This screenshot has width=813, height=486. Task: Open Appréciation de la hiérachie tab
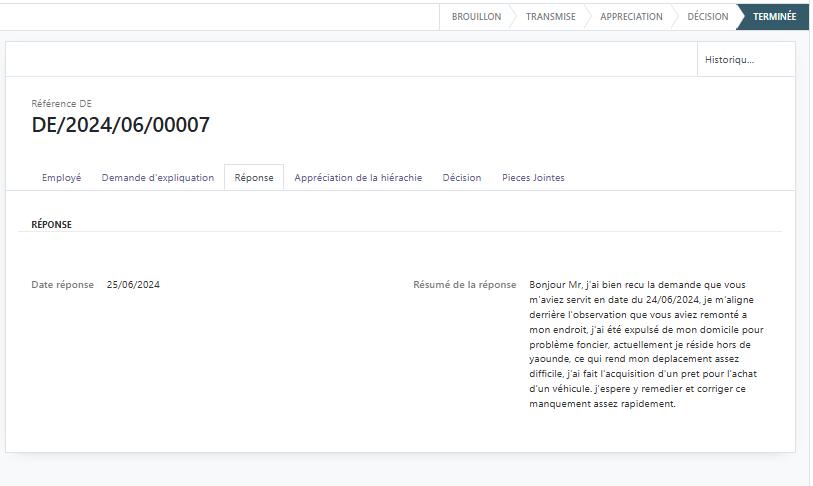click(358, 177)
